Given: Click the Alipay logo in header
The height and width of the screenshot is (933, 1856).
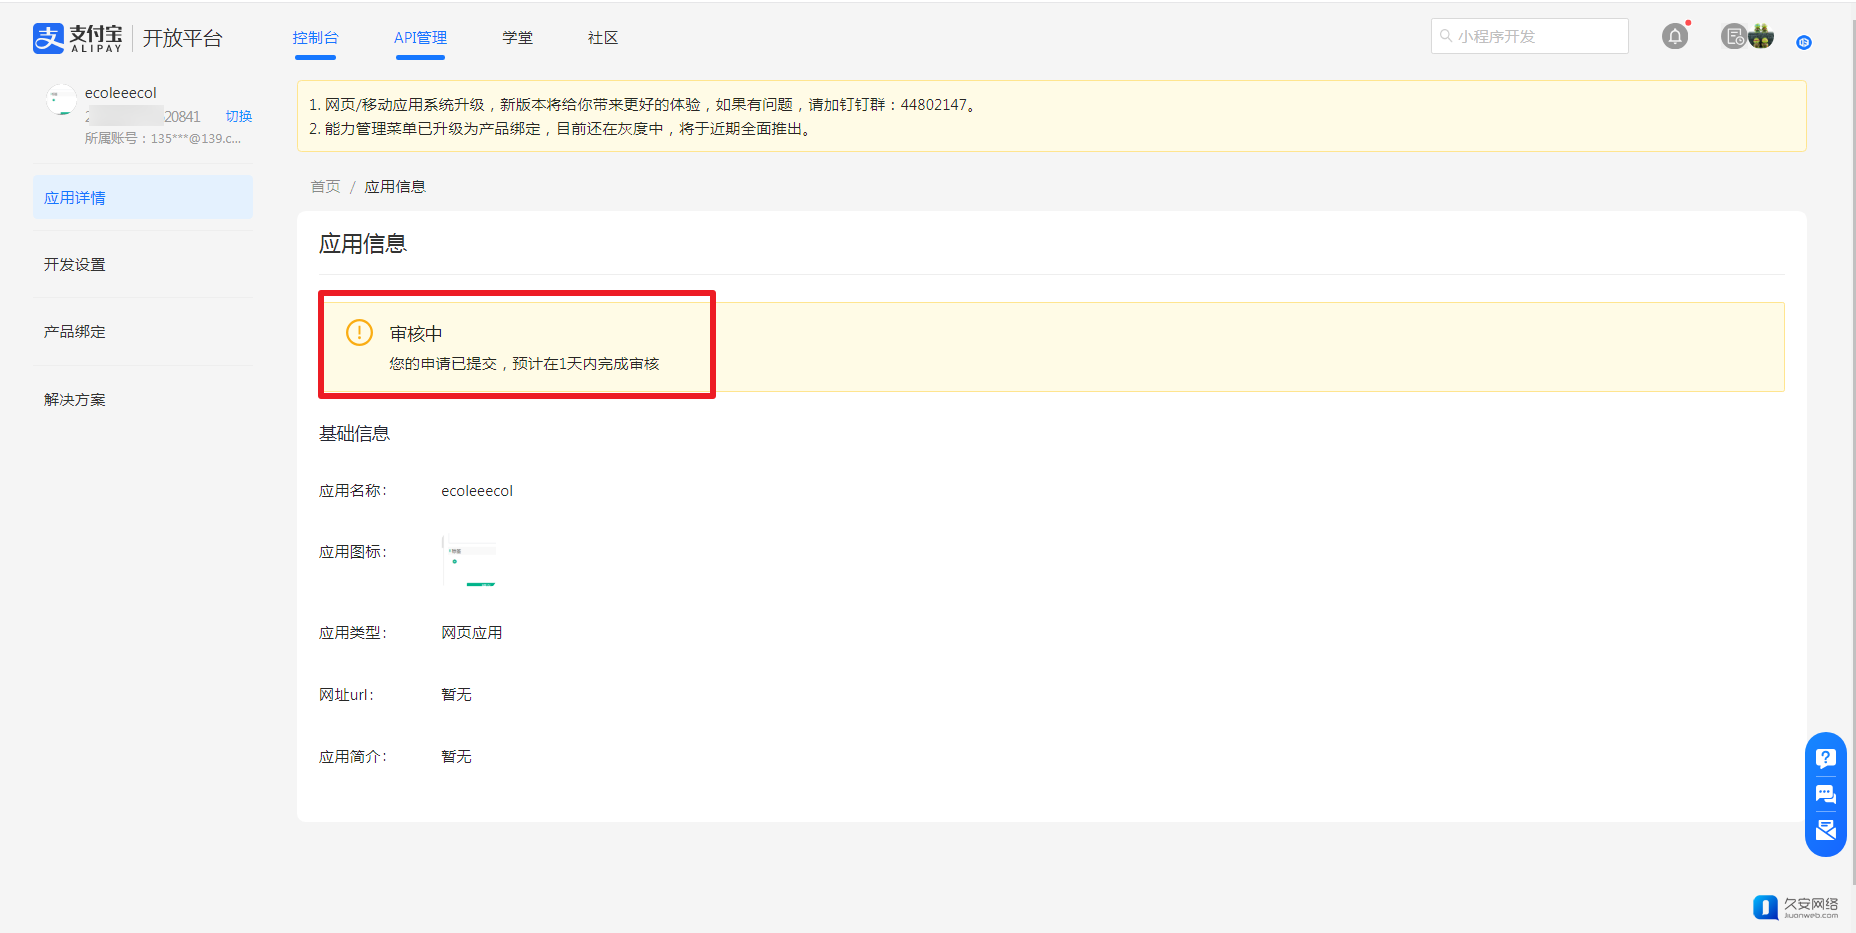Looking at the screenshot, I should pyautogui.click(x=78, y=38).
